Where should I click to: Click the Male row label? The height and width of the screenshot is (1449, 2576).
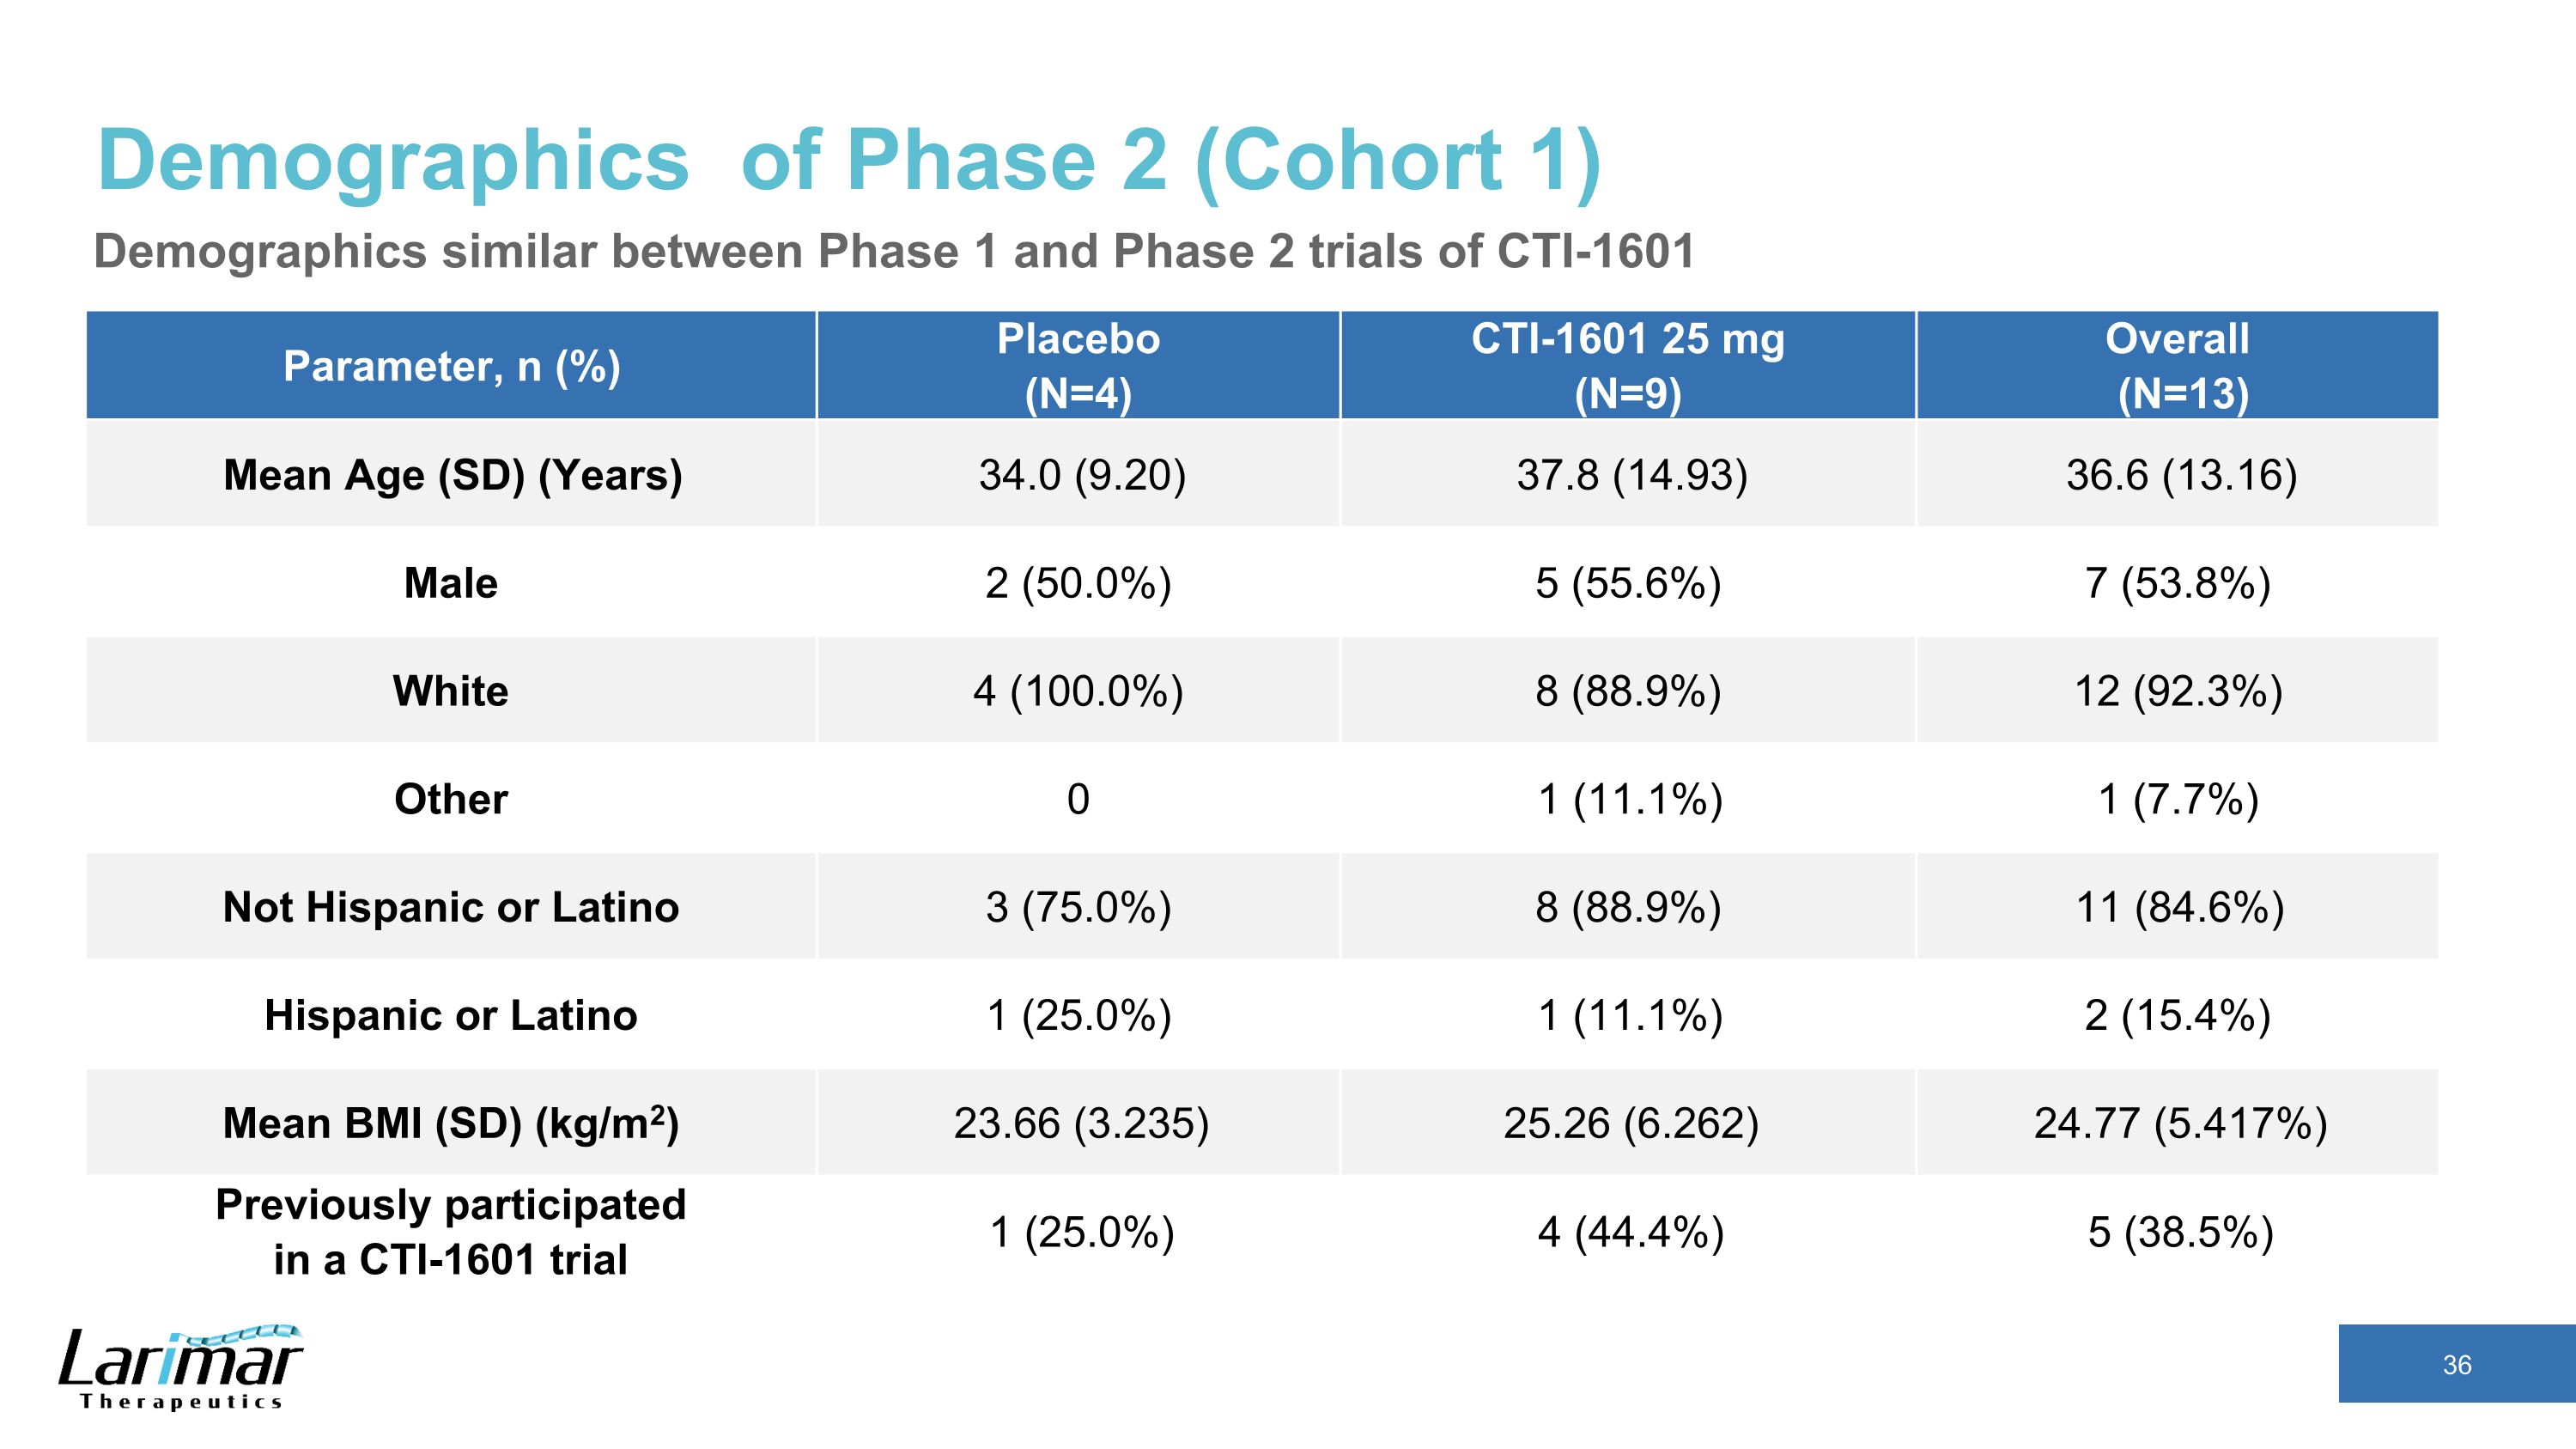tap(451, 583)
